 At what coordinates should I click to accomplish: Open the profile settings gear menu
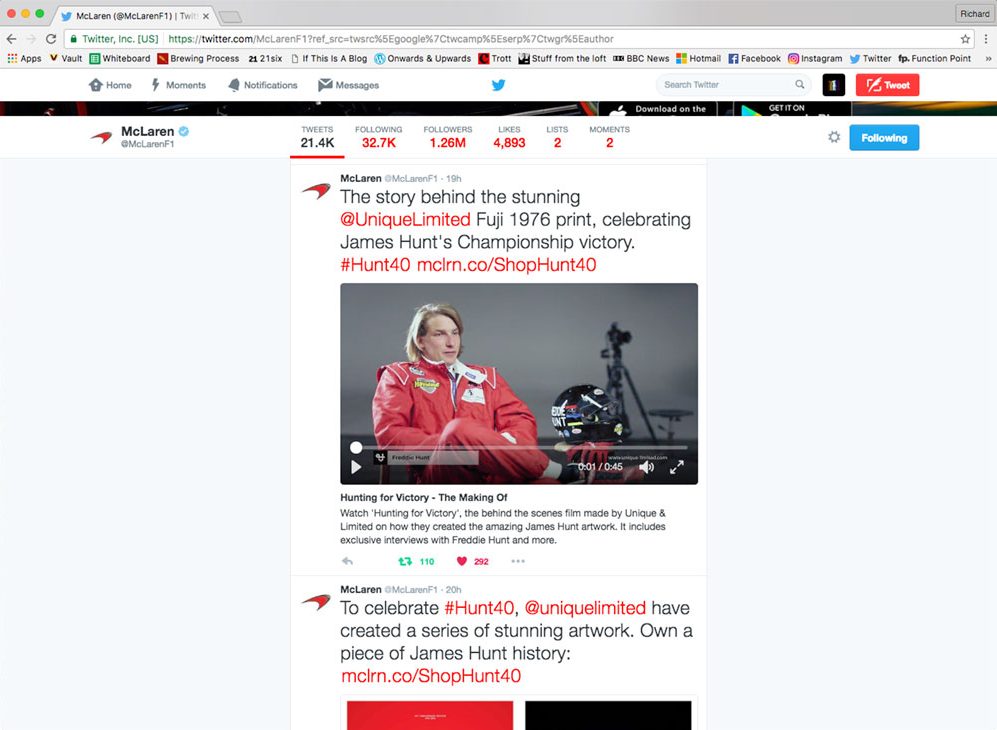[x=834, y=137]
